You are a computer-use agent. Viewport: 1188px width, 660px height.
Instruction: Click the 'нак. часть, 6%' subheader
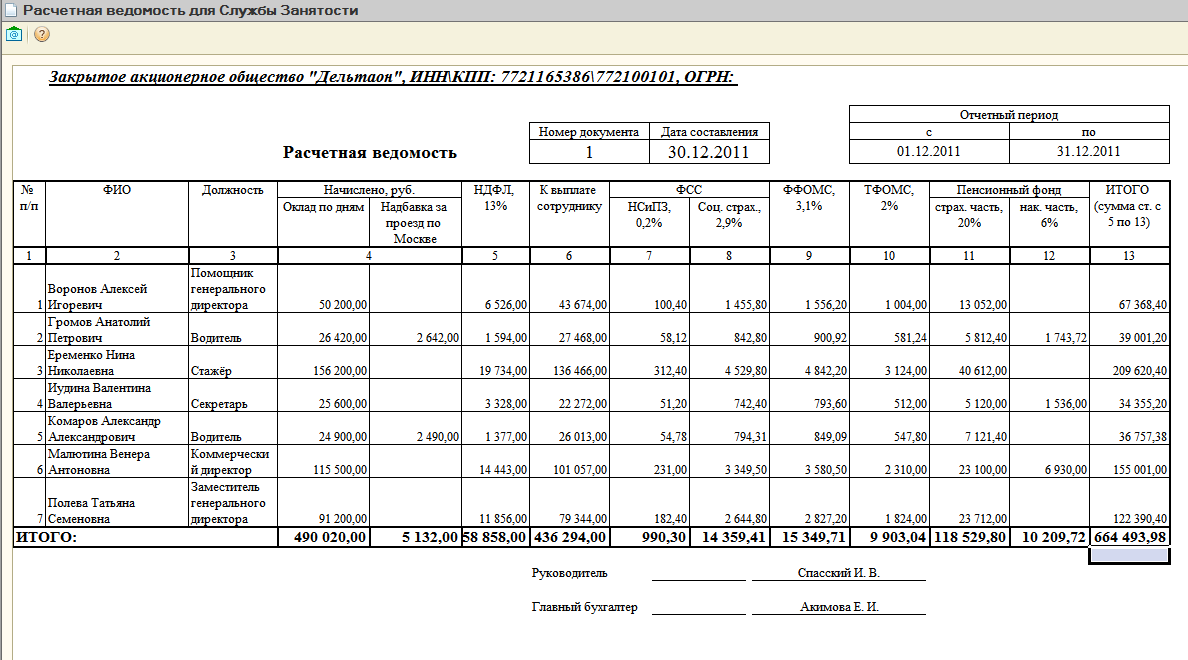(1049, 222)
